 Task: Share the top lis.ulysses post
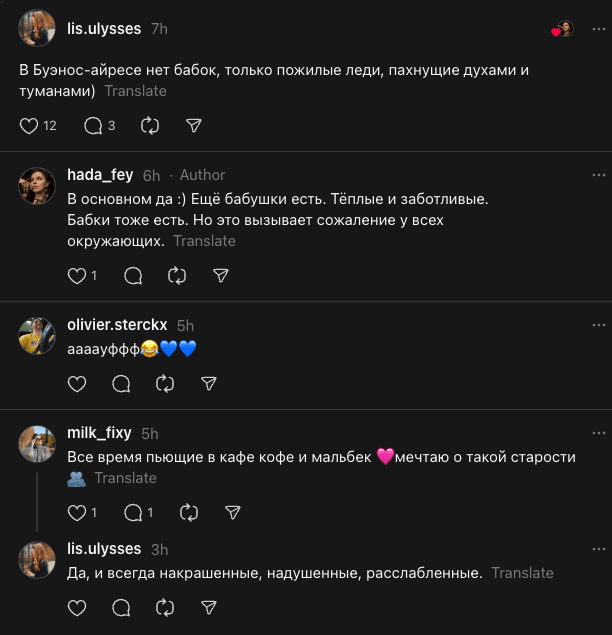194,126
